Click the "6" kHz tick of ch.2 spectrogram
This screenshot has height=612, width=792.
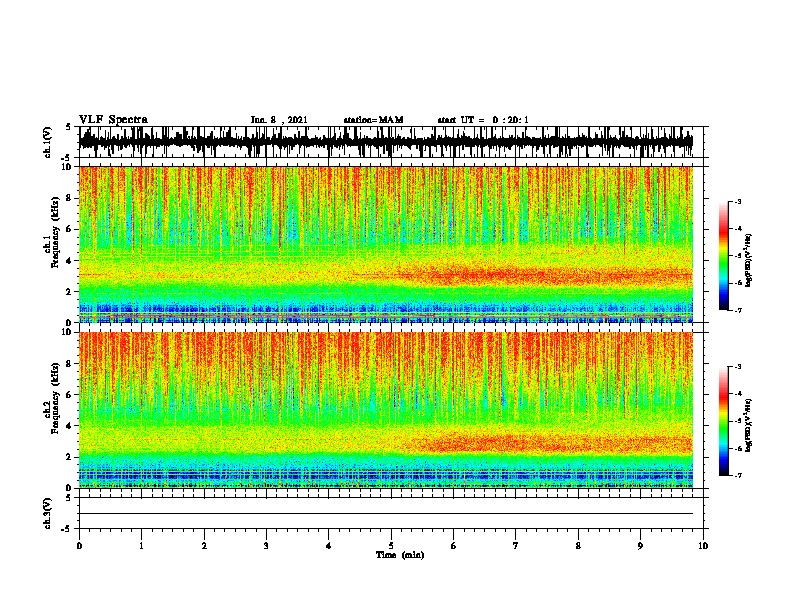[70, 395]
